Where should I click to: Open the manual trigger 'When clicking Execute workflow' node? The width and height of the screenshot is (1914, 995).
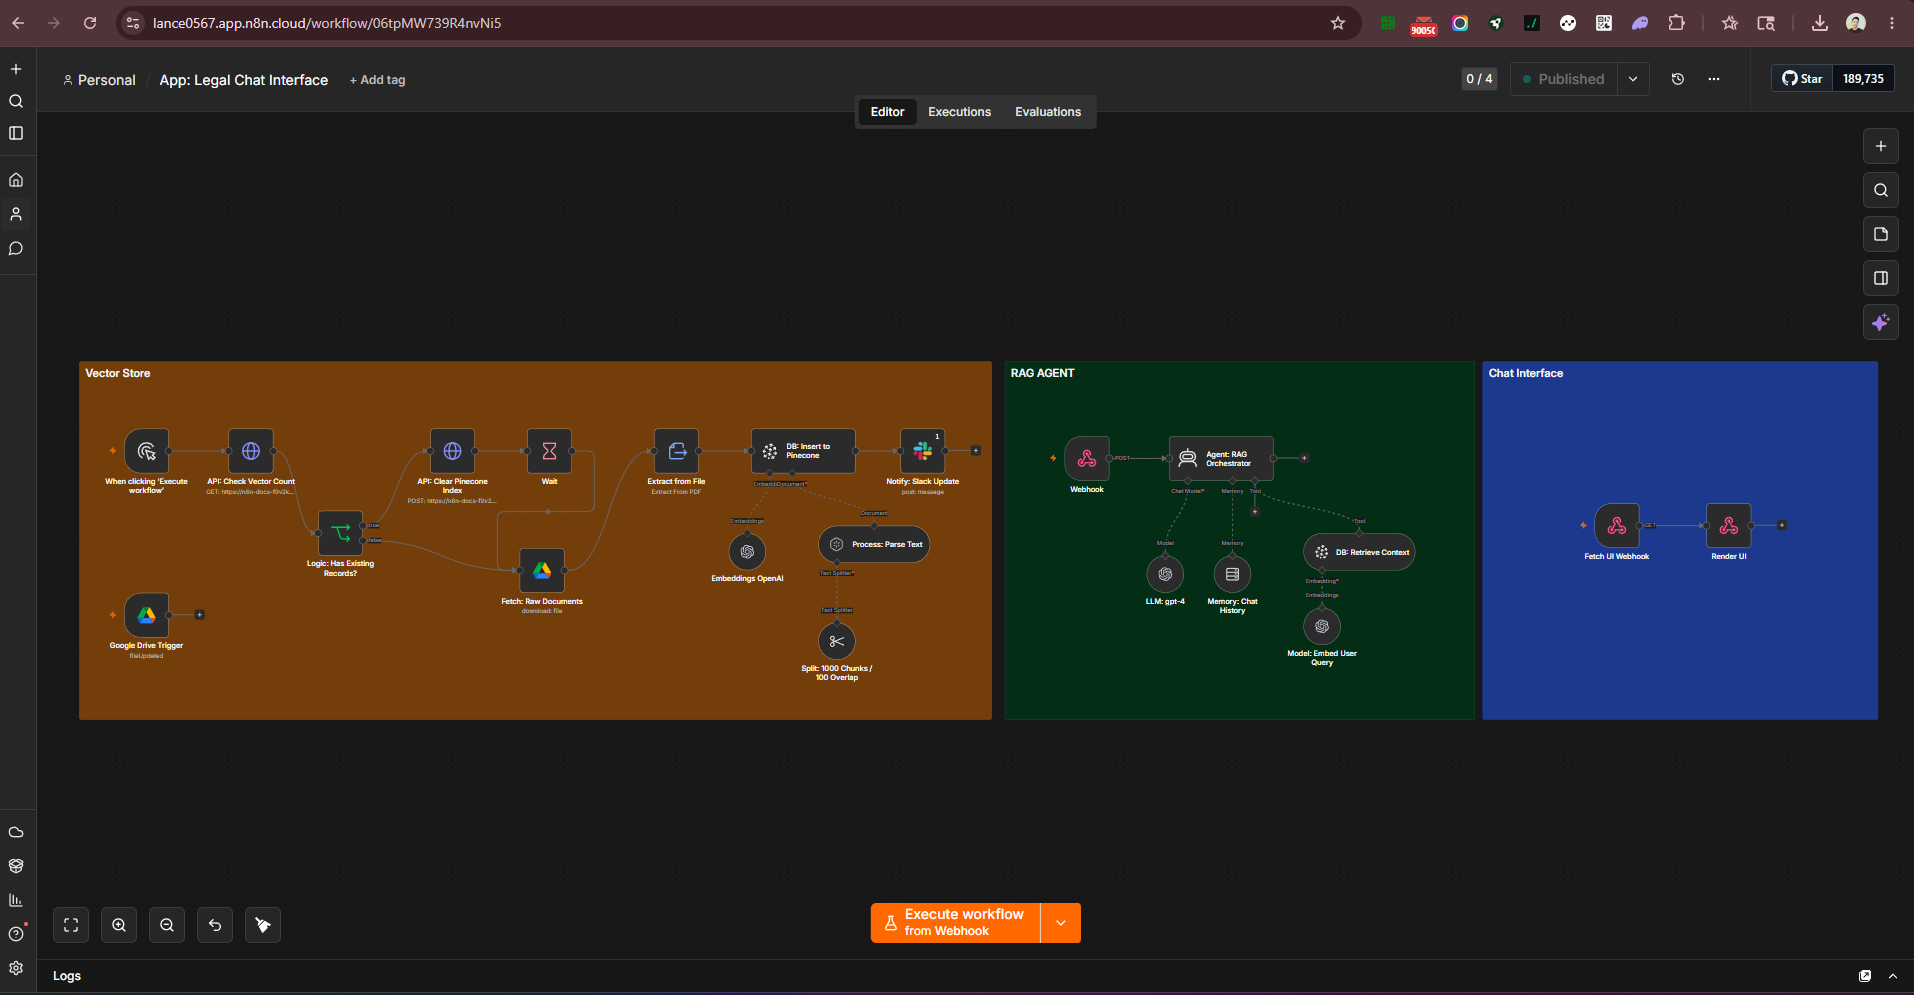tap(146, 451)
